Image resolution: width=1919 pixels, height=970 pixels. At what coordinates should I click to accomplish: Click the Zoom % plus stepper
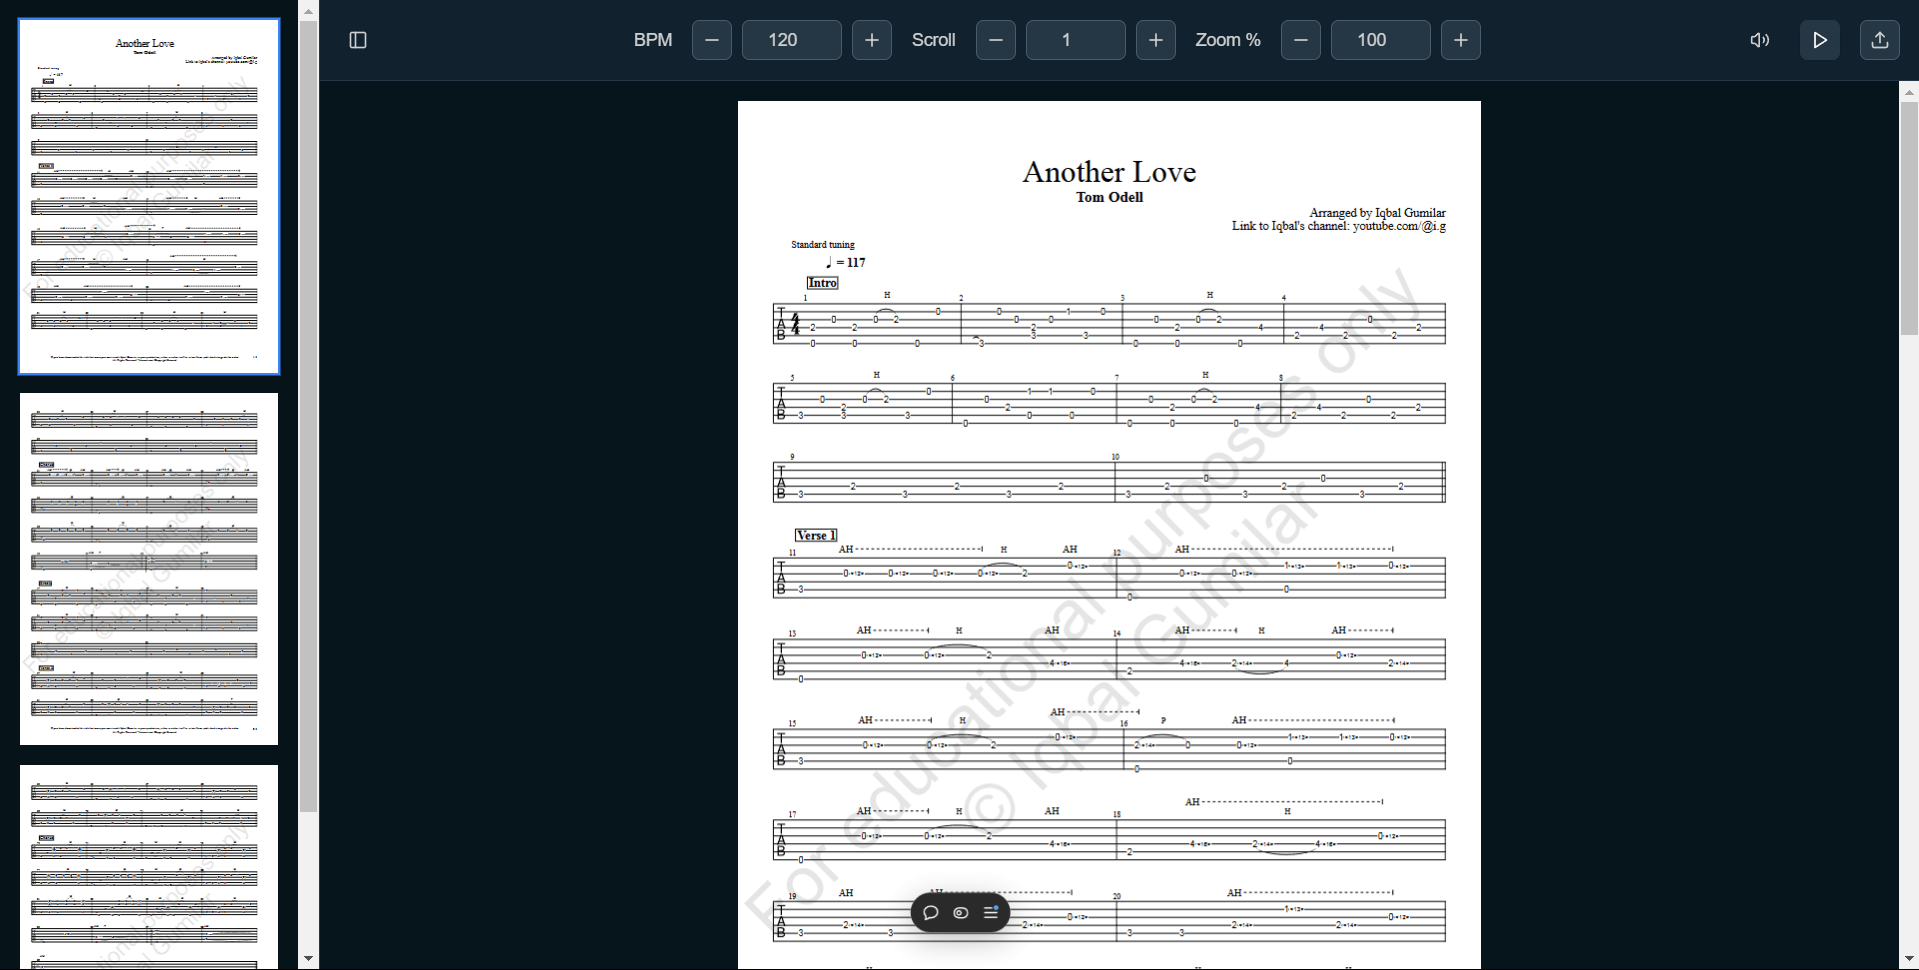point(1460,40)
